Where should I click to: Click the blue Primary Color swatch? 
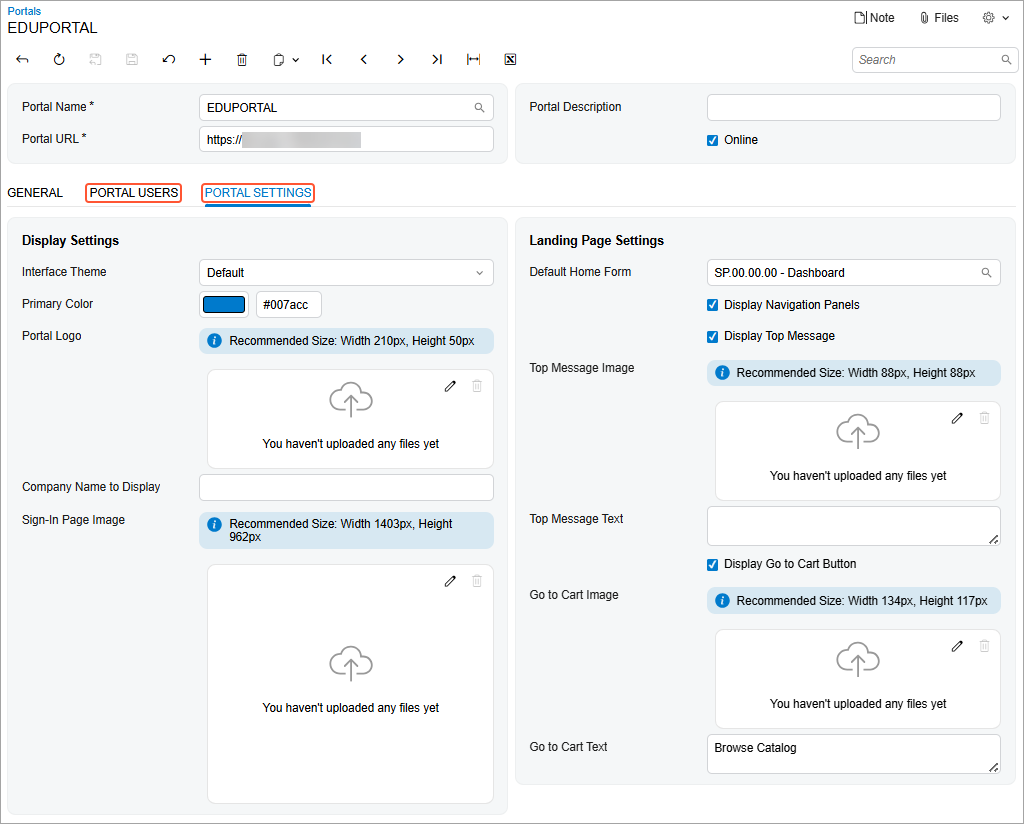point(224,305)
